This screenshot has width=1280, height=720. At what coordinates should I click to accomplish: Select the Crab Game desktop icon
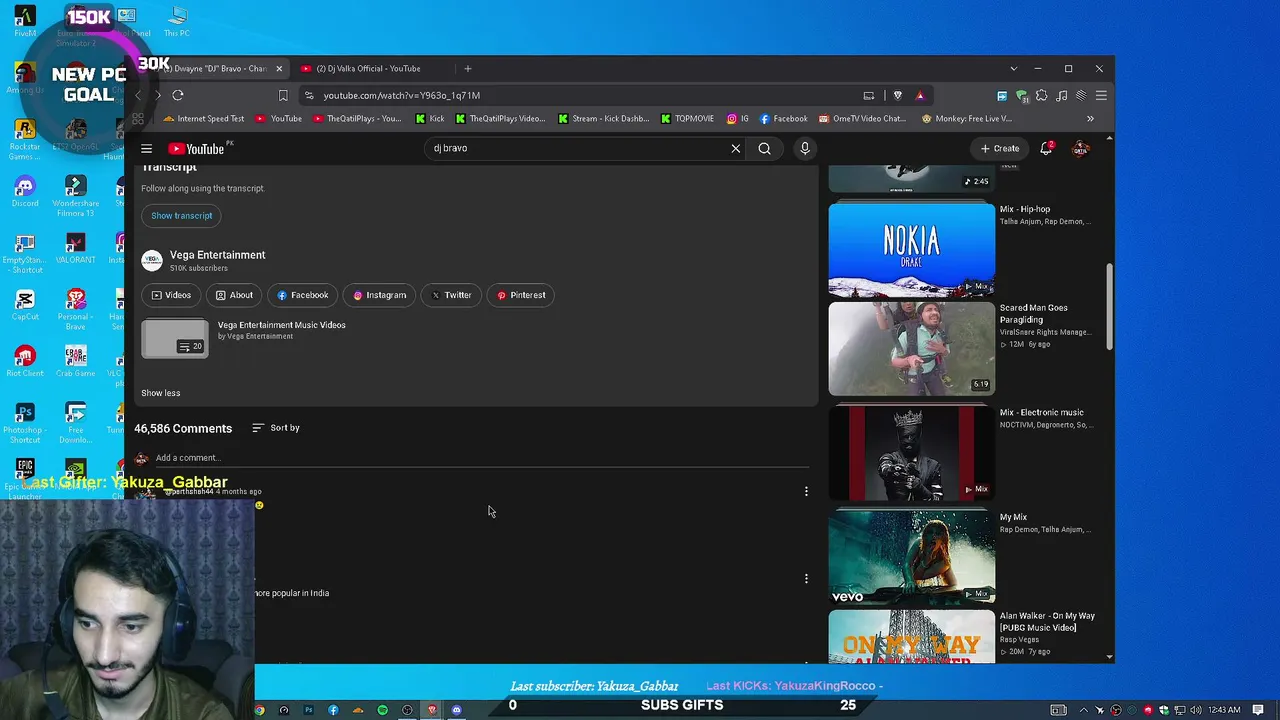[x=75, y=362]
